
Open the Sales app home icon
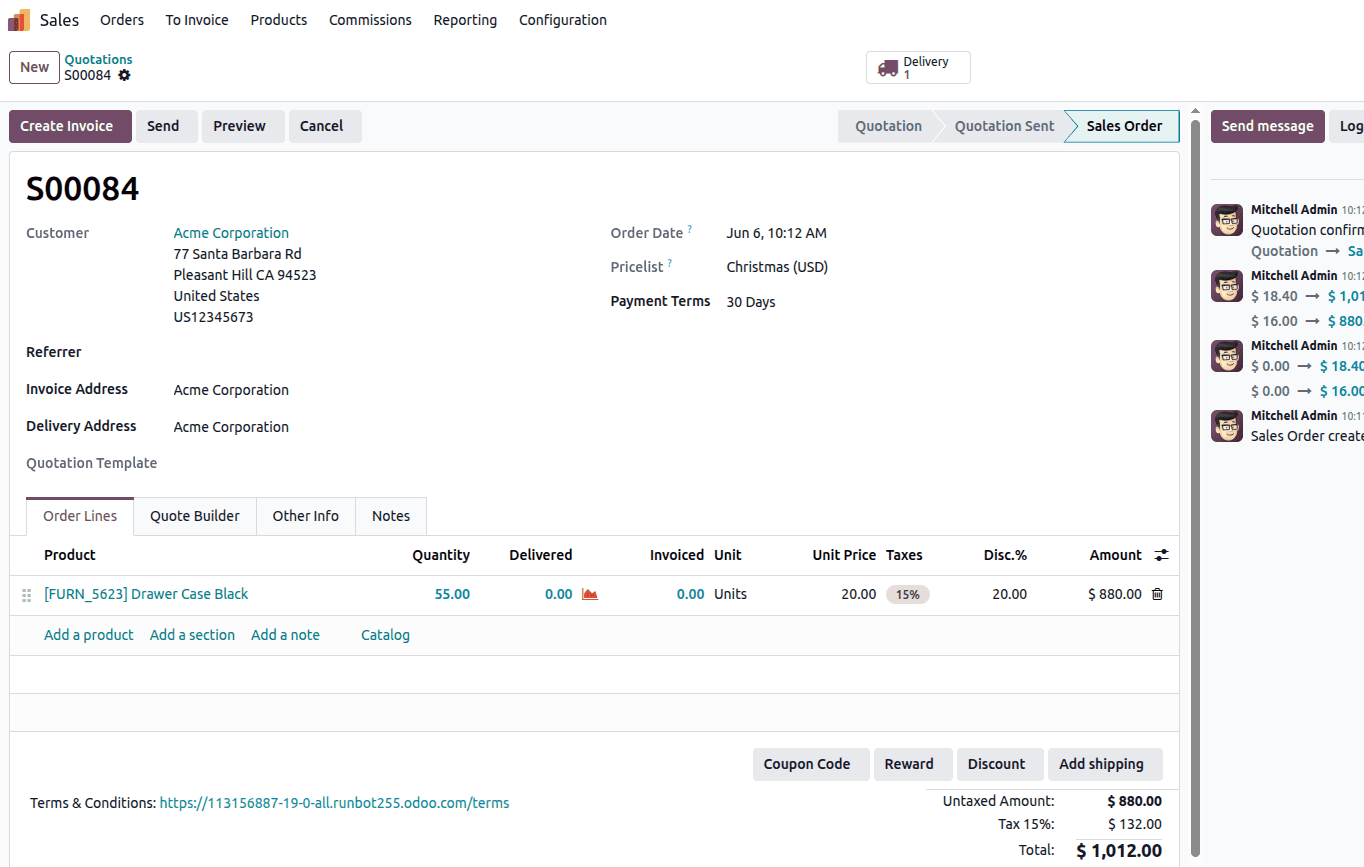pos(19,20)
